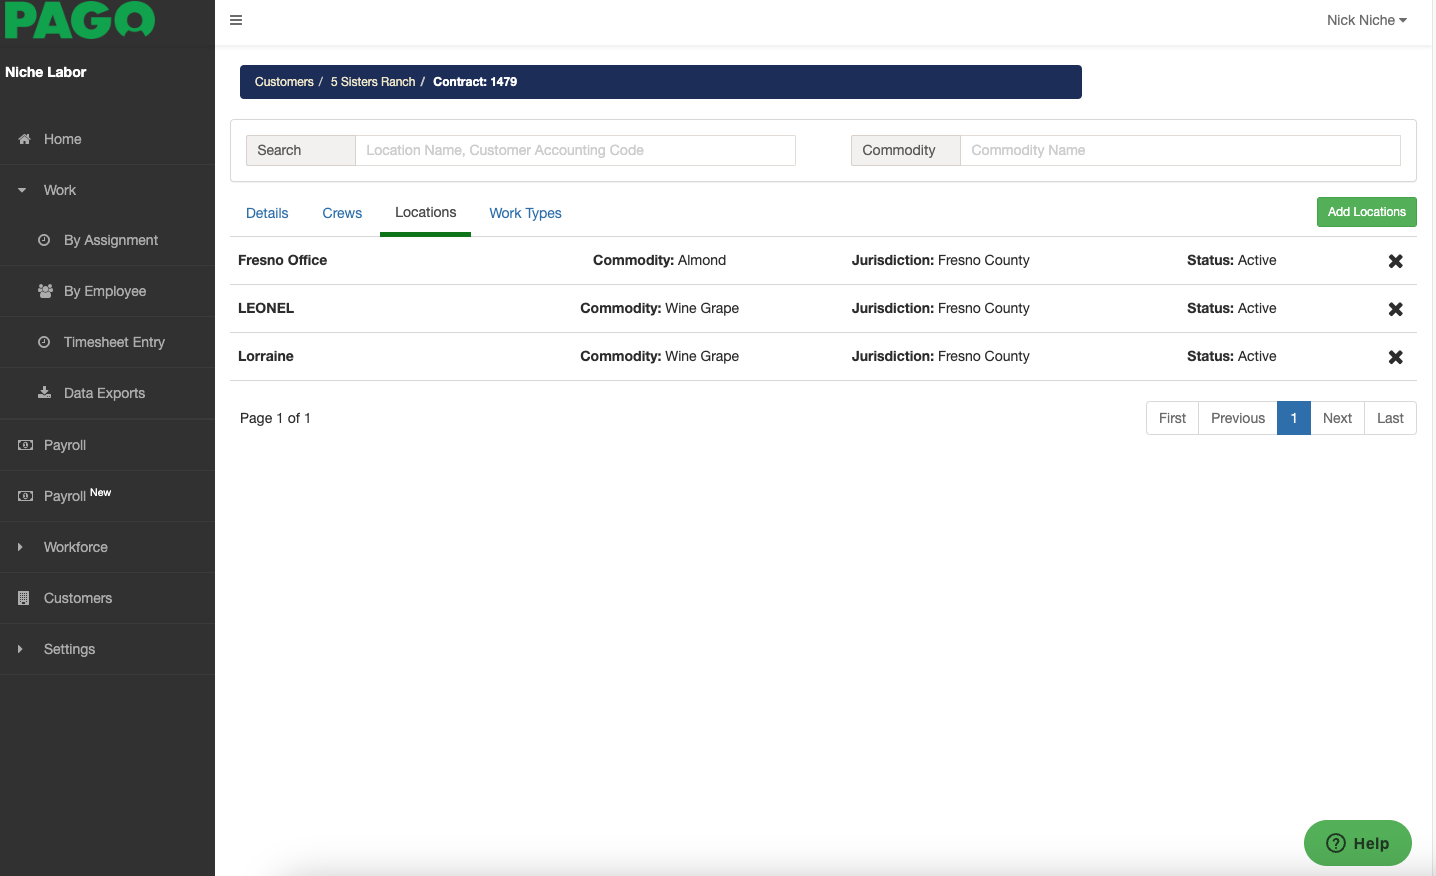
Task: Go to Timesheet Entry
Action: (114, 342)
